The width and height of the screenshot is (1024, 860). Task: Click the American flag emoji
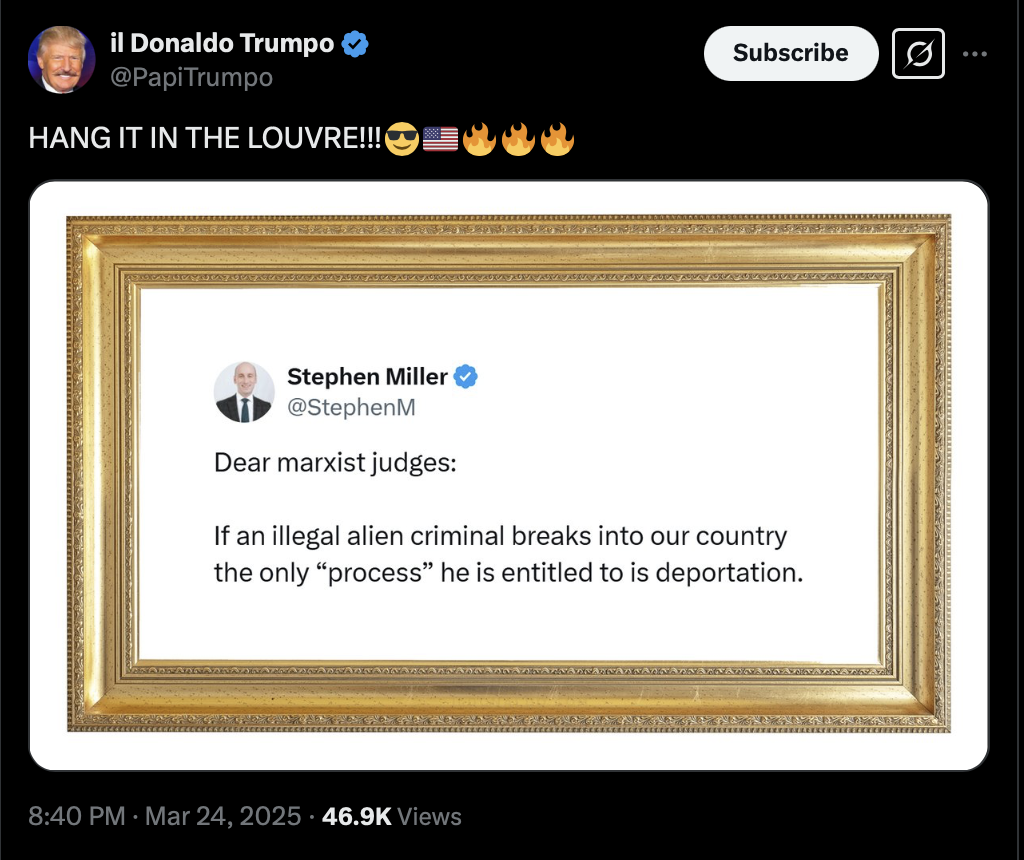440,138
